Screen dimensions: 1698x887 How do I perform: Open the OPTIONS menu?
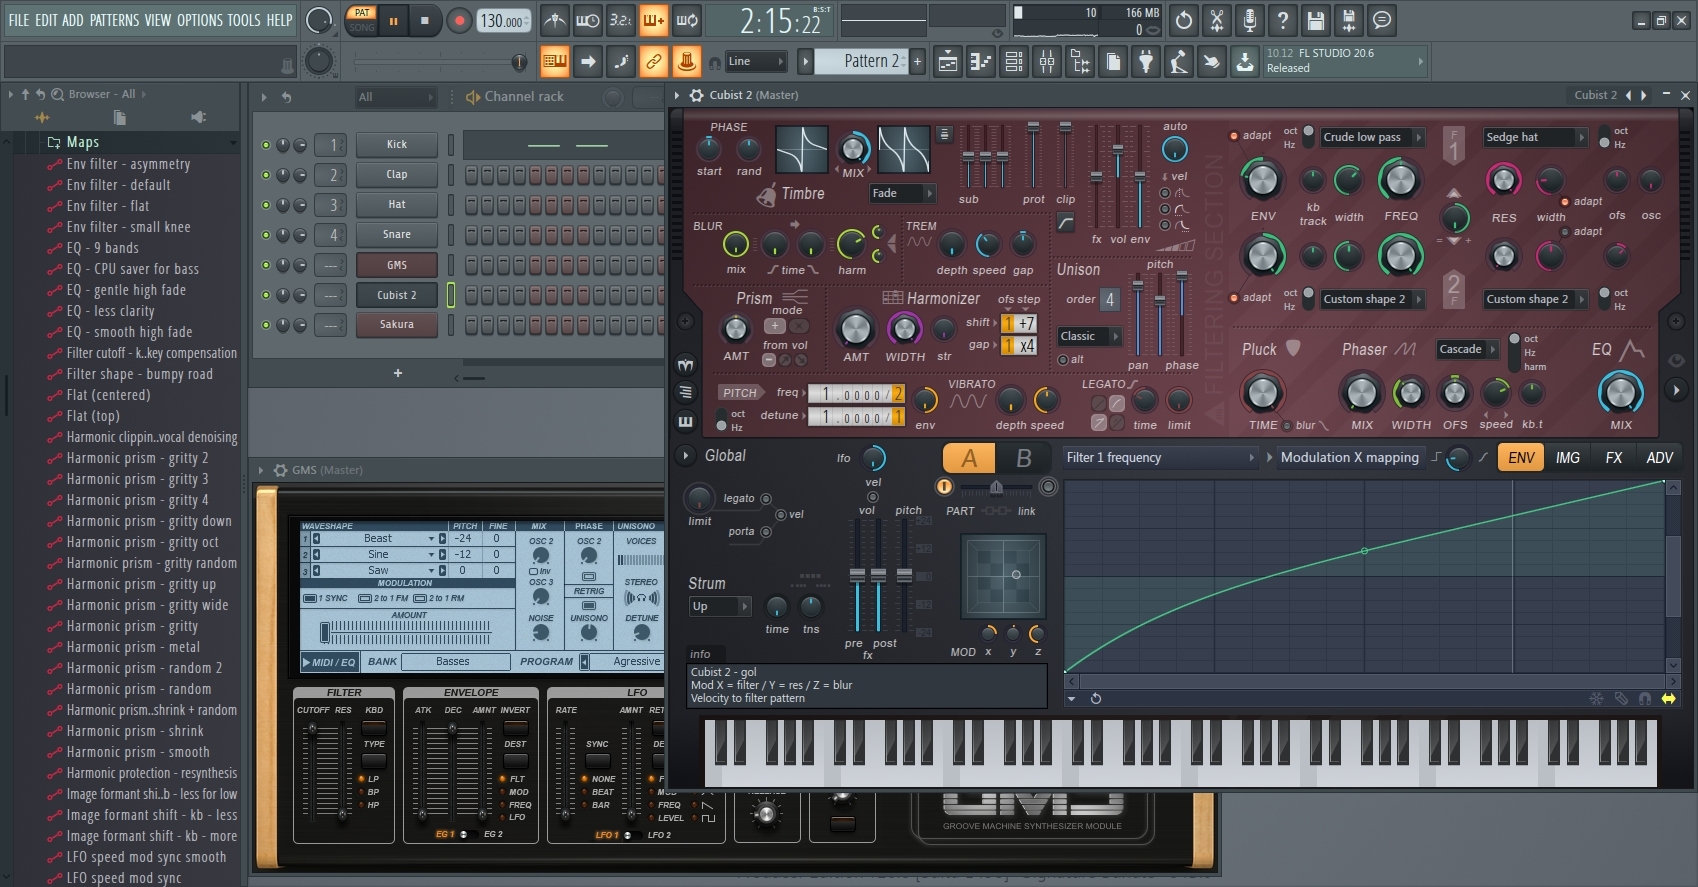click(x=200, y=20)
